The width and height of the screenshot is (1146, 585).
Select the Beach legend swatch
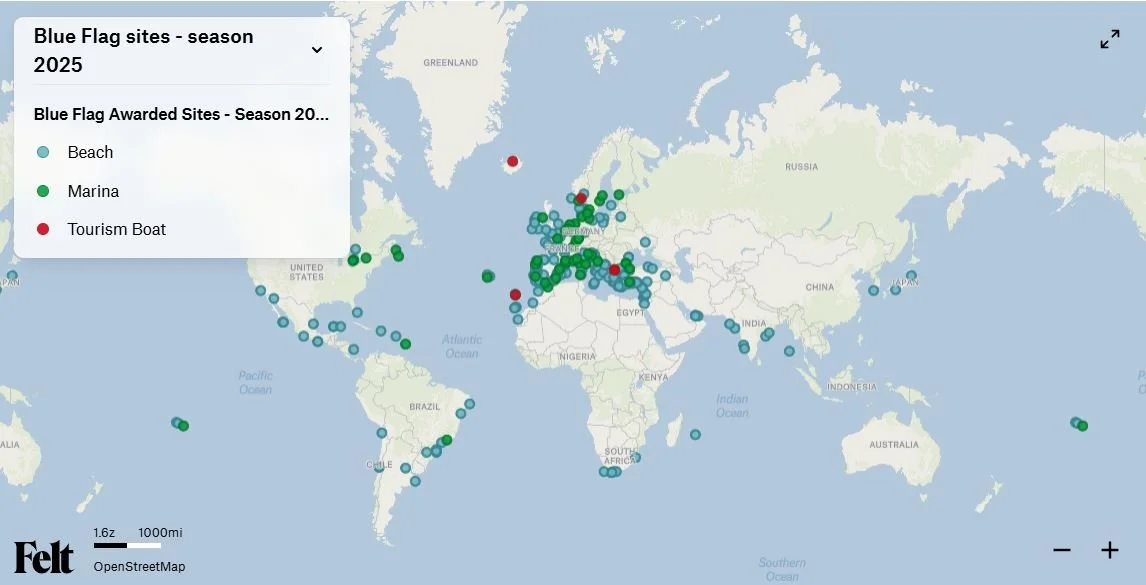click(43, 152)
